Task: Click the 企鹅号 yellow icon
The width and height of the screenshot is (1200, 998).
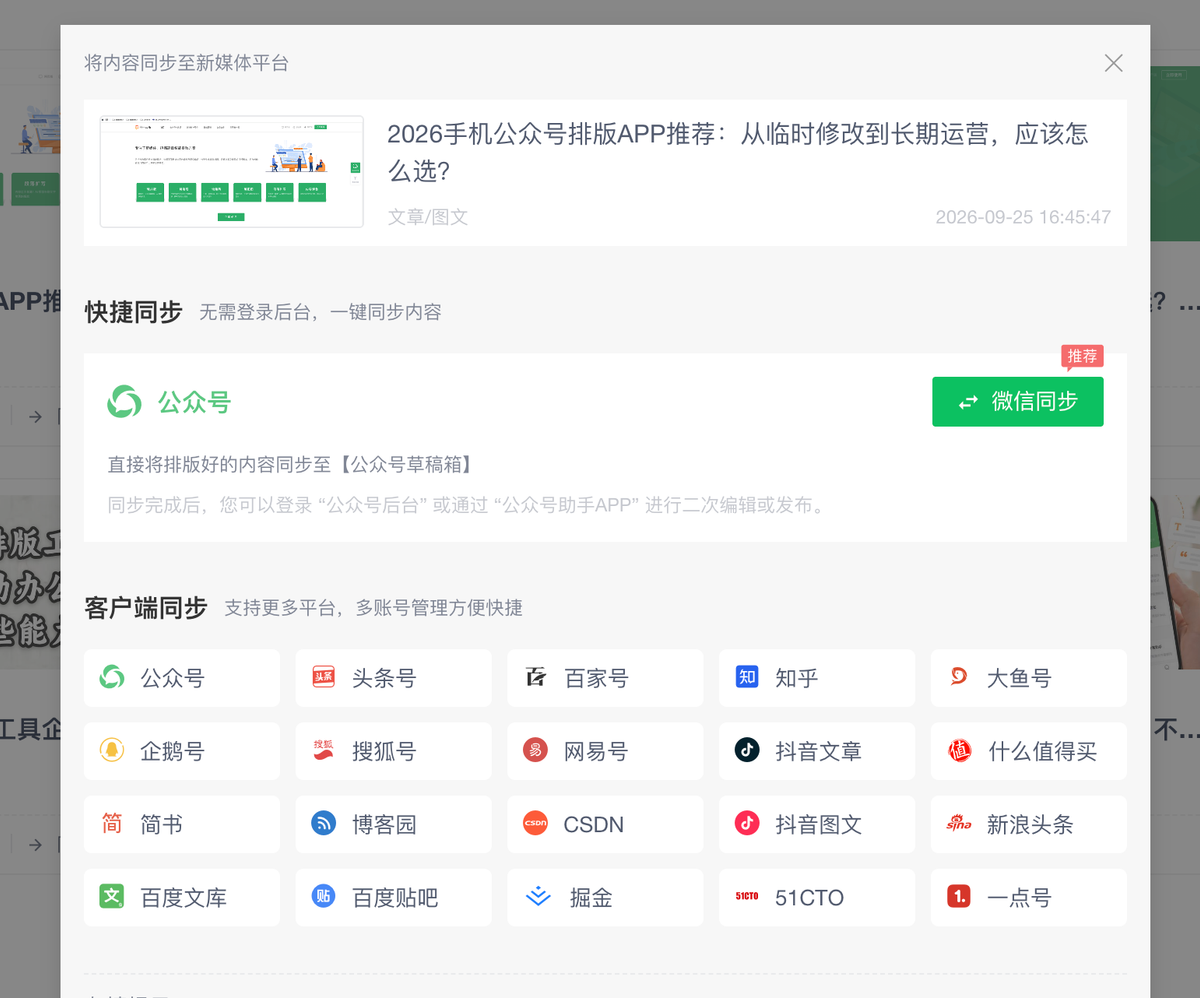Action: 112,751
